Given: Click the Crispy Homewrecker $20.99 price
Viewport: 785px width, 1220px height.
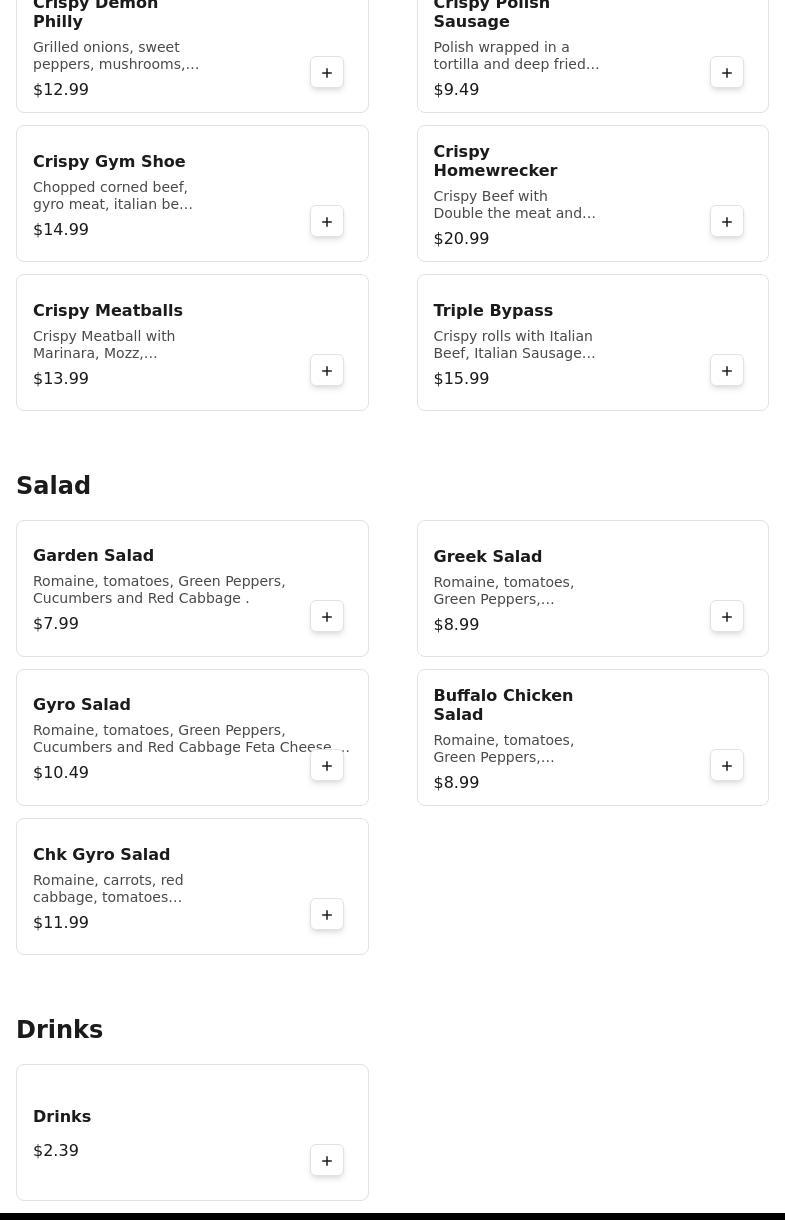Looking at the screenshot, I should tap(461, 239).
